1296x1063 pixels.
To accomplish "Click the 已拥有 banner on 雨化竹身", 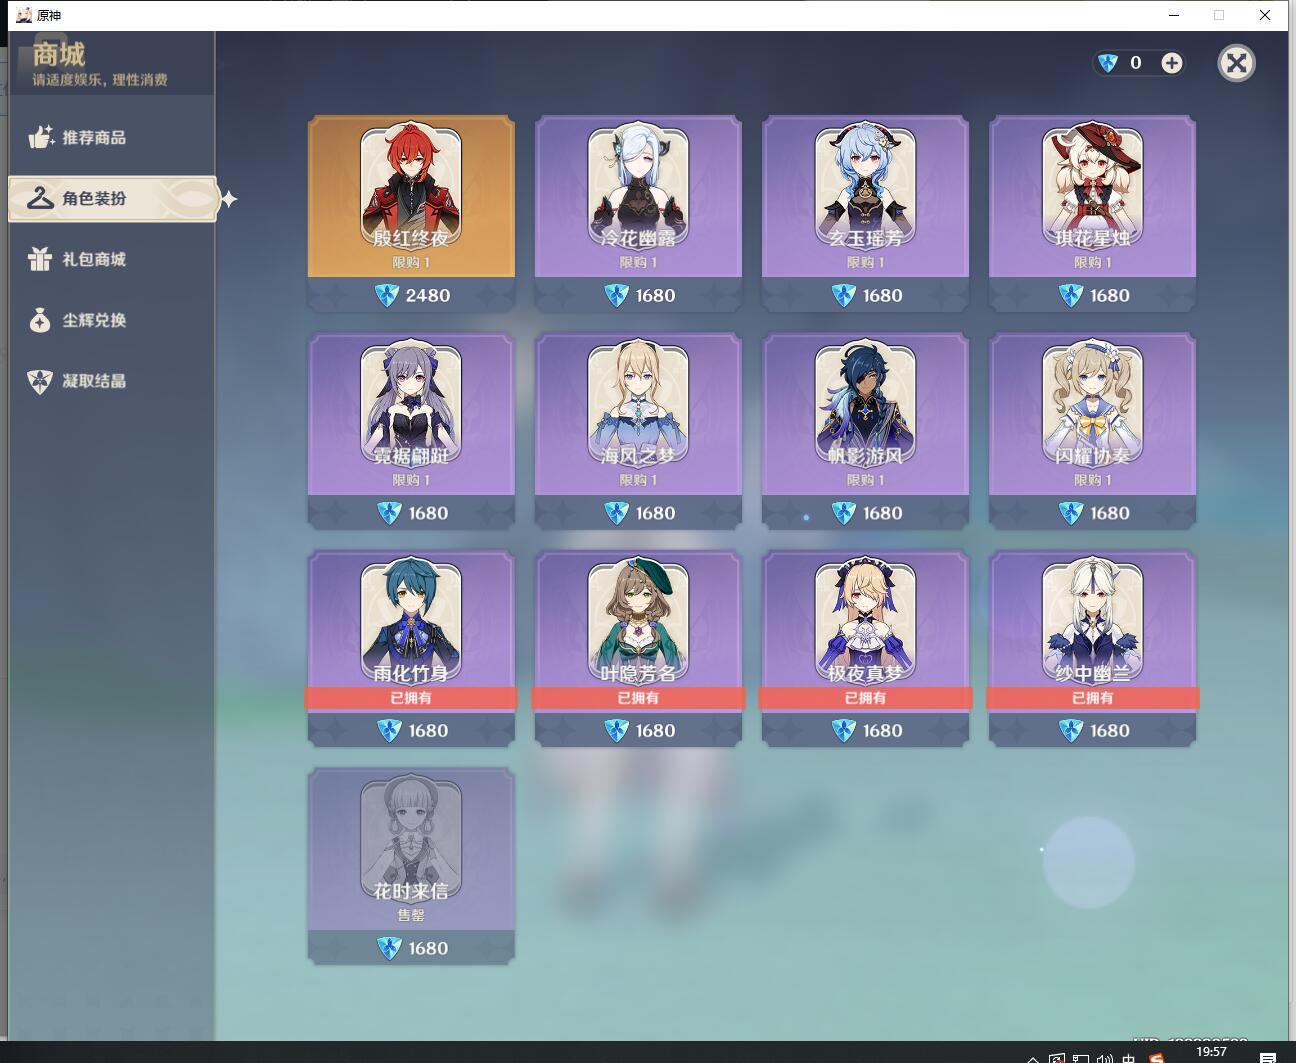I will coord(411,698).
